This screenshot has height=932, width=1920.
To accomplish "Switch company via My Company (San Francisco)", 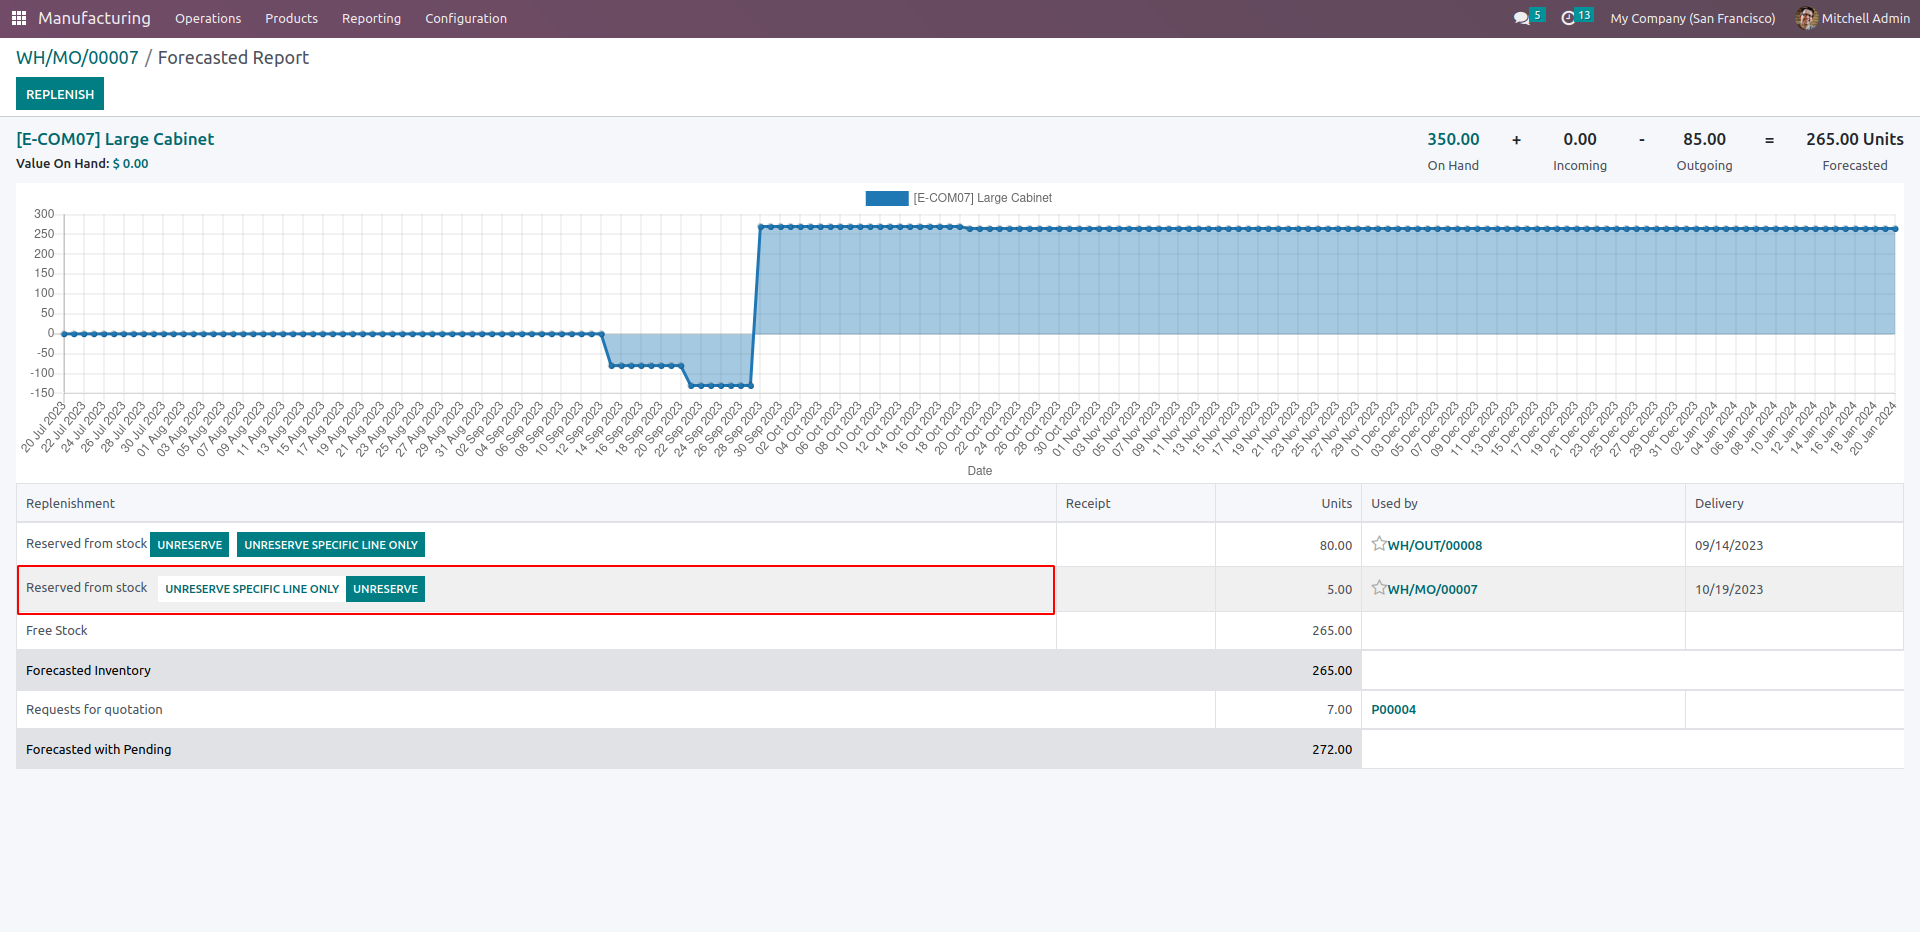I will click(x=1692, y=18).
